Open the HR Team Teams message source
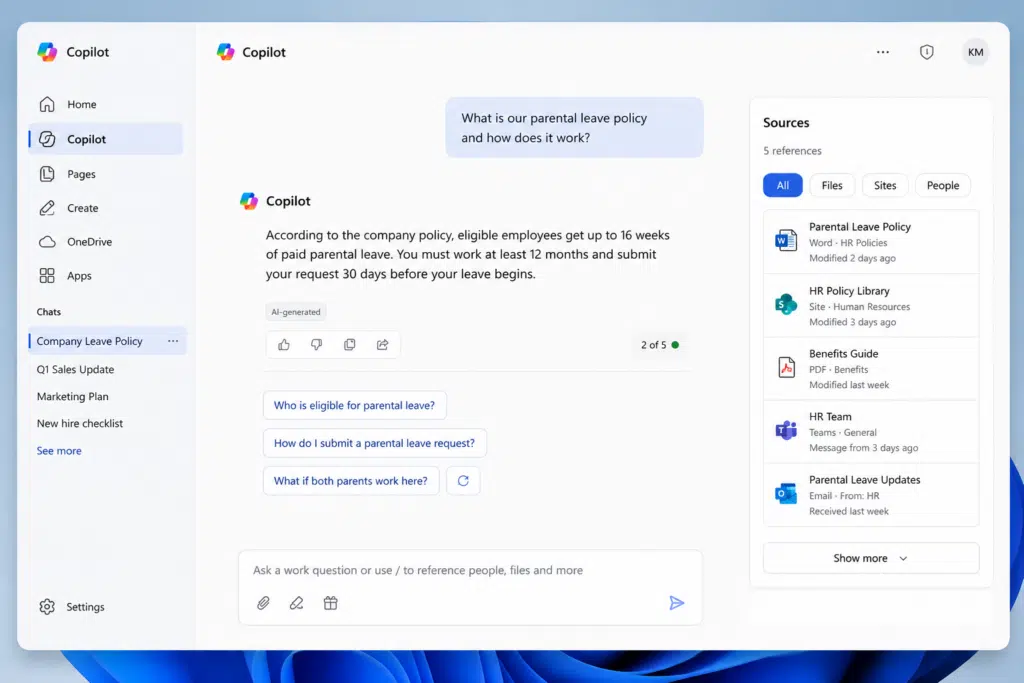Viewport: 1024px width, 683px height. (871, 432)
